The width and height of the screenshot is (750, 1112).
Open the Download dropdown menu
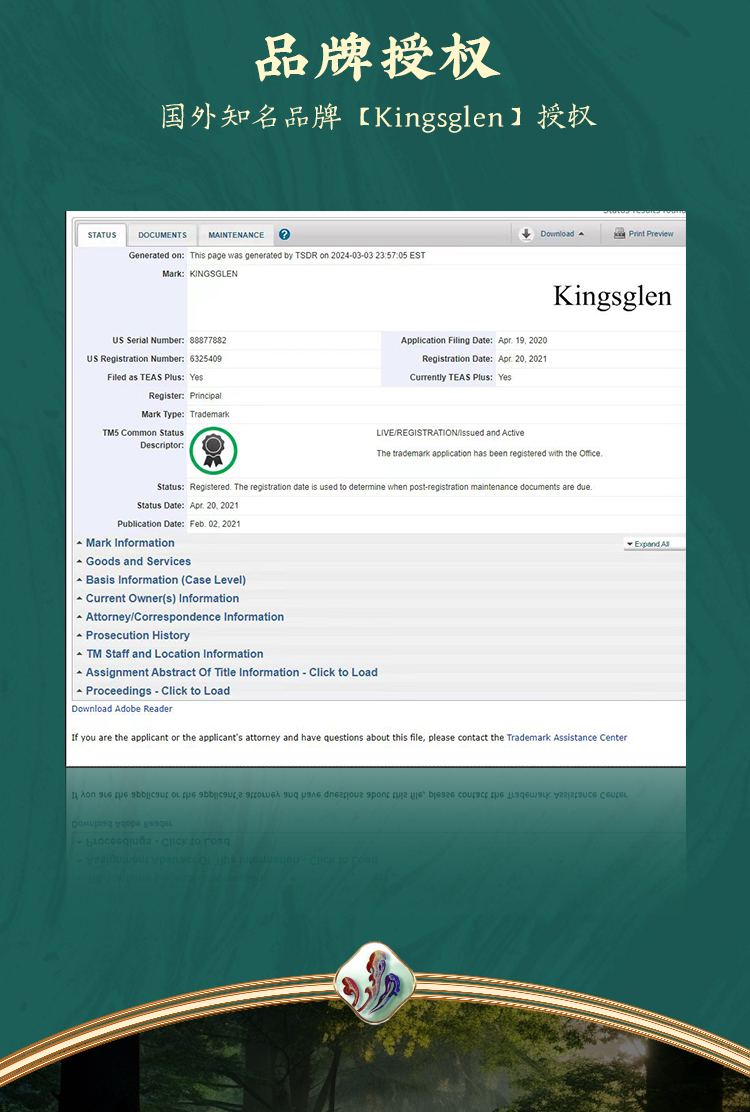[555, 234]
